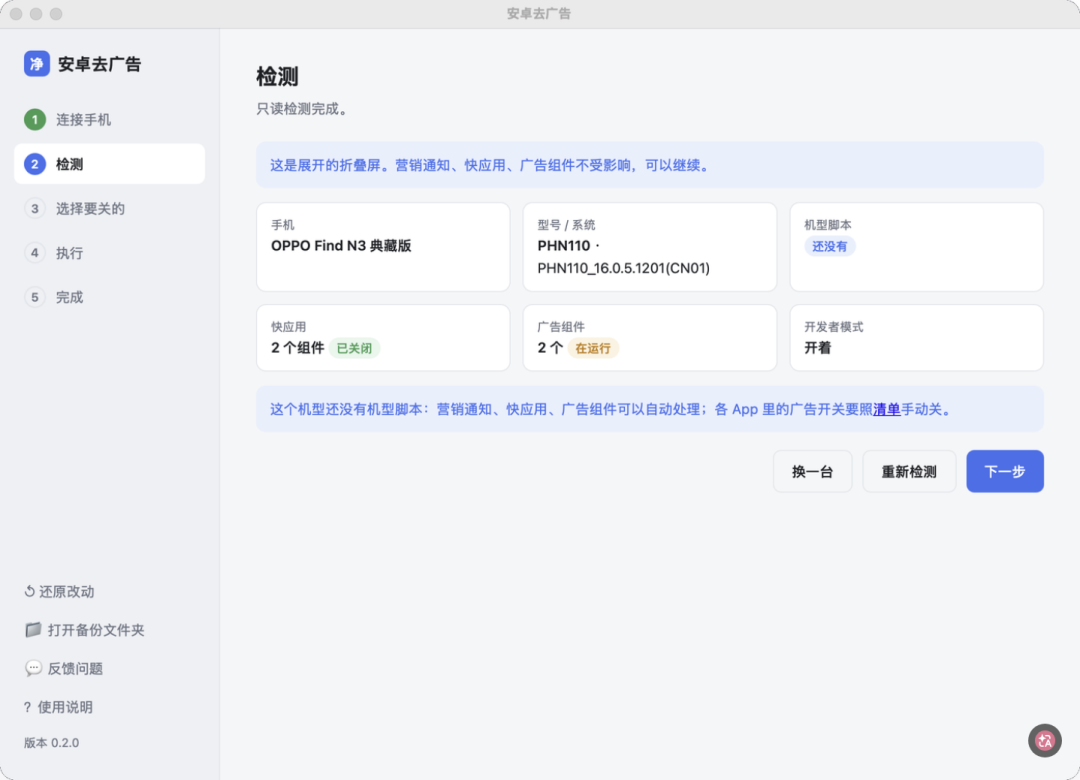Click the folder icon by 打开备份文件夹
This screenshot has height=780, width=1080.
32,629
